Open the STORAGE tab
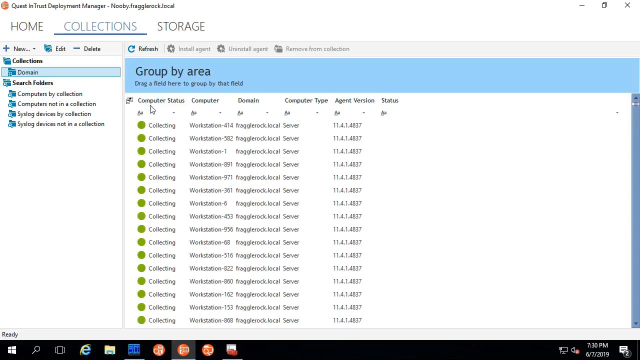Viewport: 640px width, 360px height. pyautogui.click(x=181, y=27)
